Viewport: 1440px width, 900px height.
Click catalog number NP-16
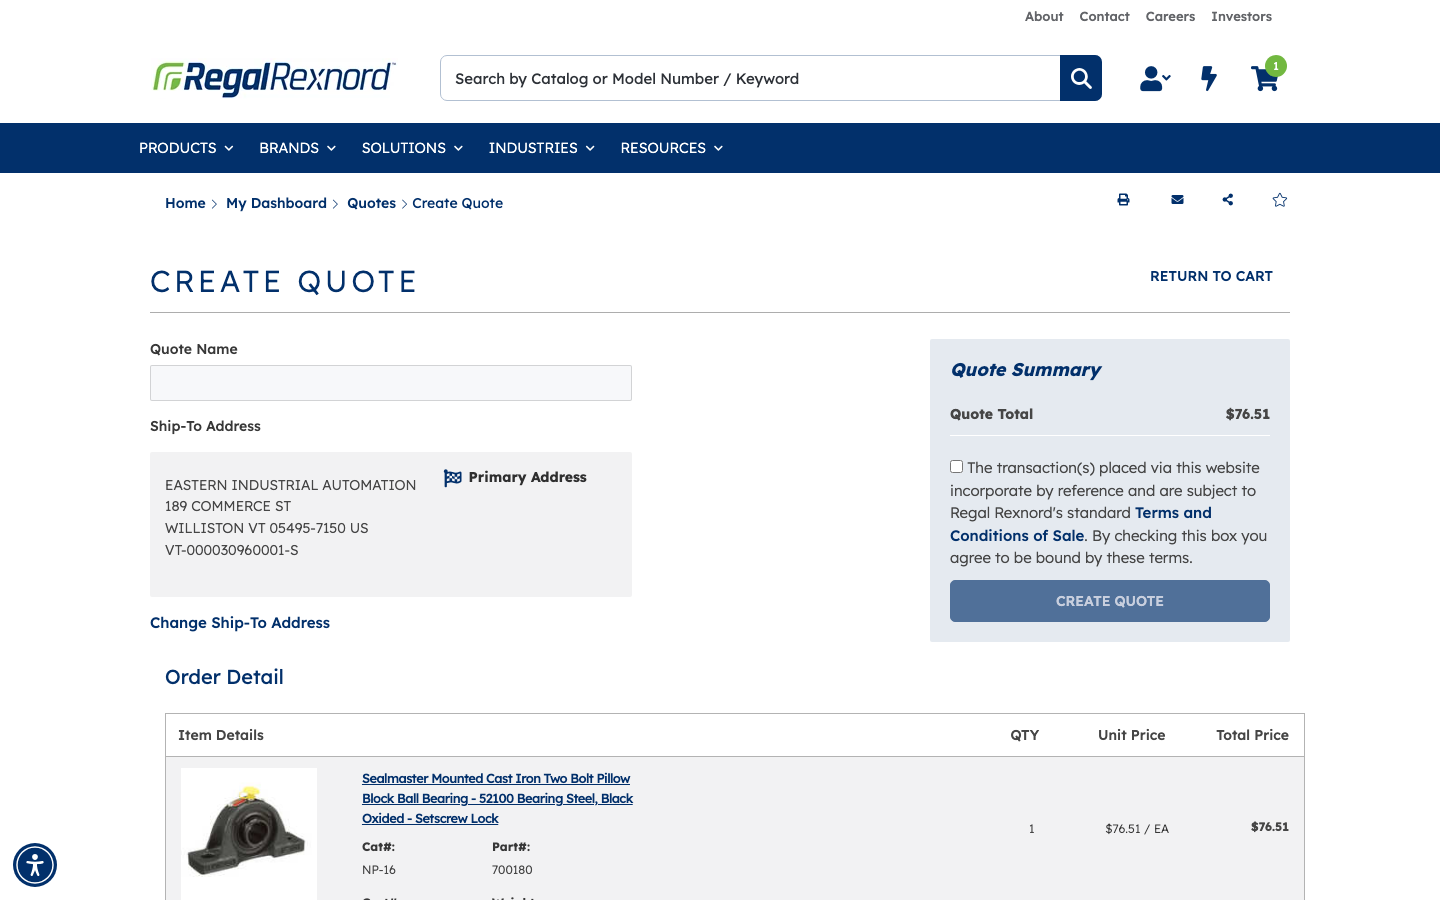[379, 870]
